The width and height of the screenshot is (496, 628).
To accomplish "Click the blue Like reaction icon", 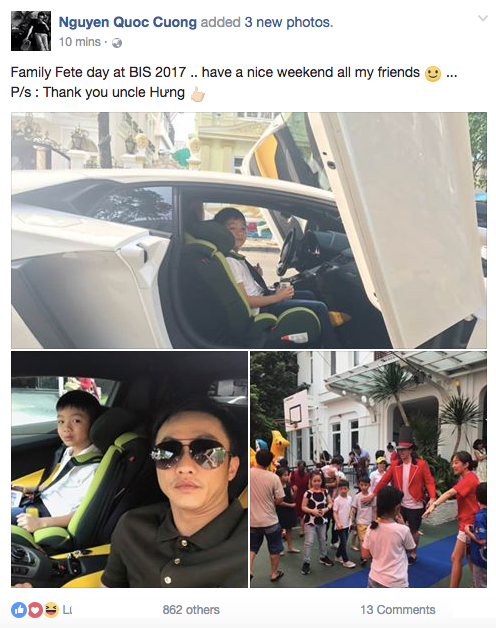I will 19,610.
